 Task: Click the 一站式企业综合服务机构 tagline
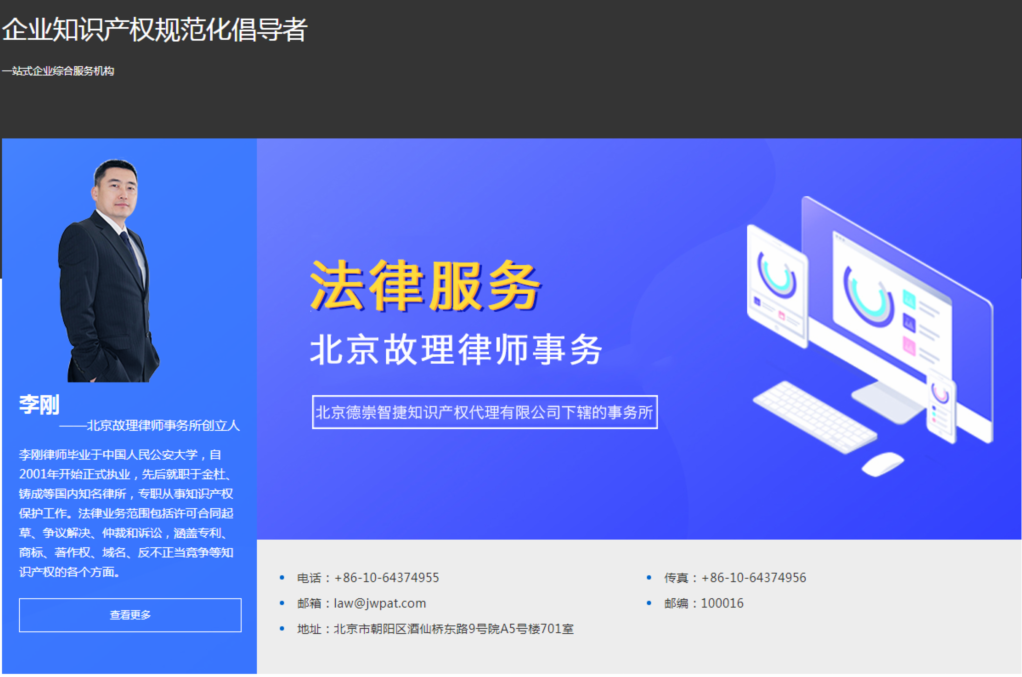pos(58,71)
